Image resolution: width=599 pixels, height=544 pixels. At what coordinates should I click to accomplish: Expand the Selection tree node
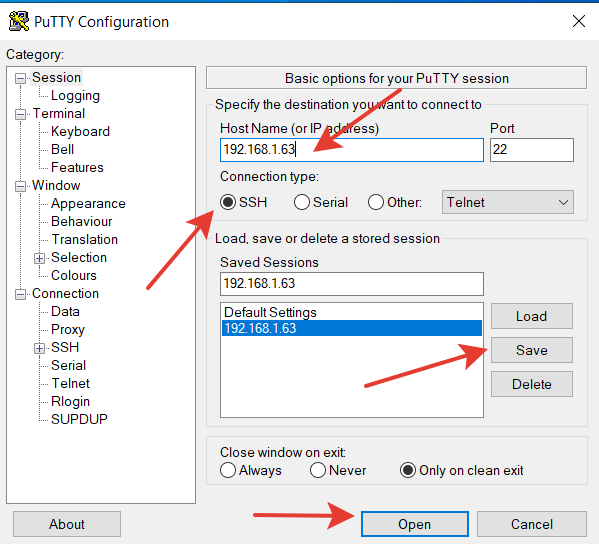pyautogui.click(x=39, y=259)
